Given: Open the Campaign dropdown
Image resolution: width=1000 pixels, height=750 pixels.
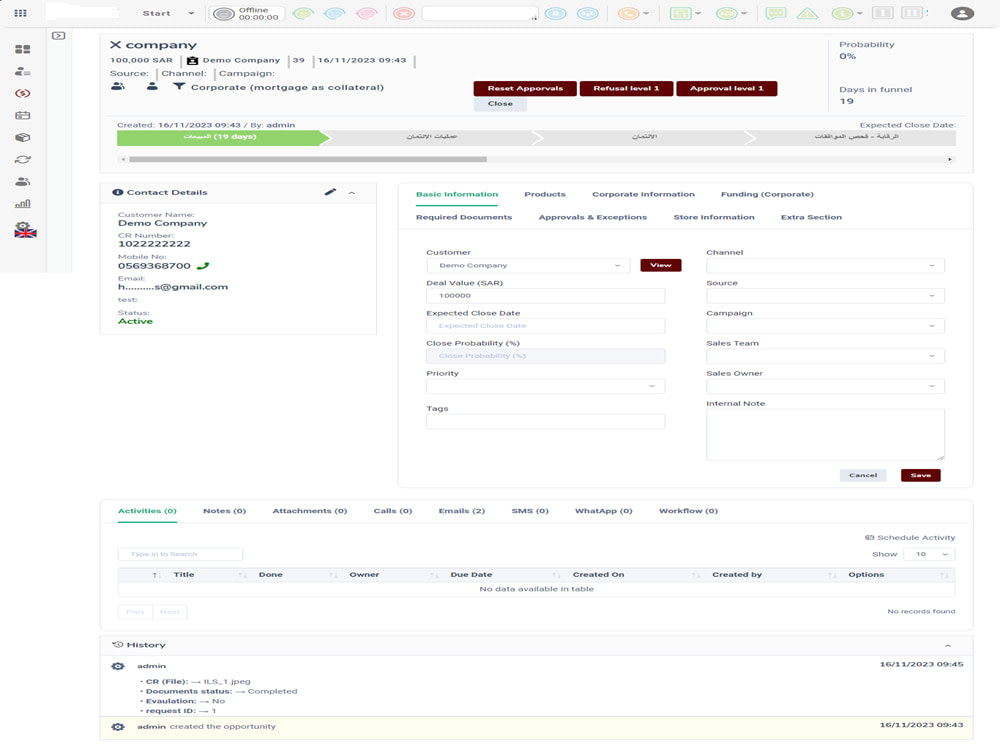Looking at the screenshot, I should (x=825, y=326).
